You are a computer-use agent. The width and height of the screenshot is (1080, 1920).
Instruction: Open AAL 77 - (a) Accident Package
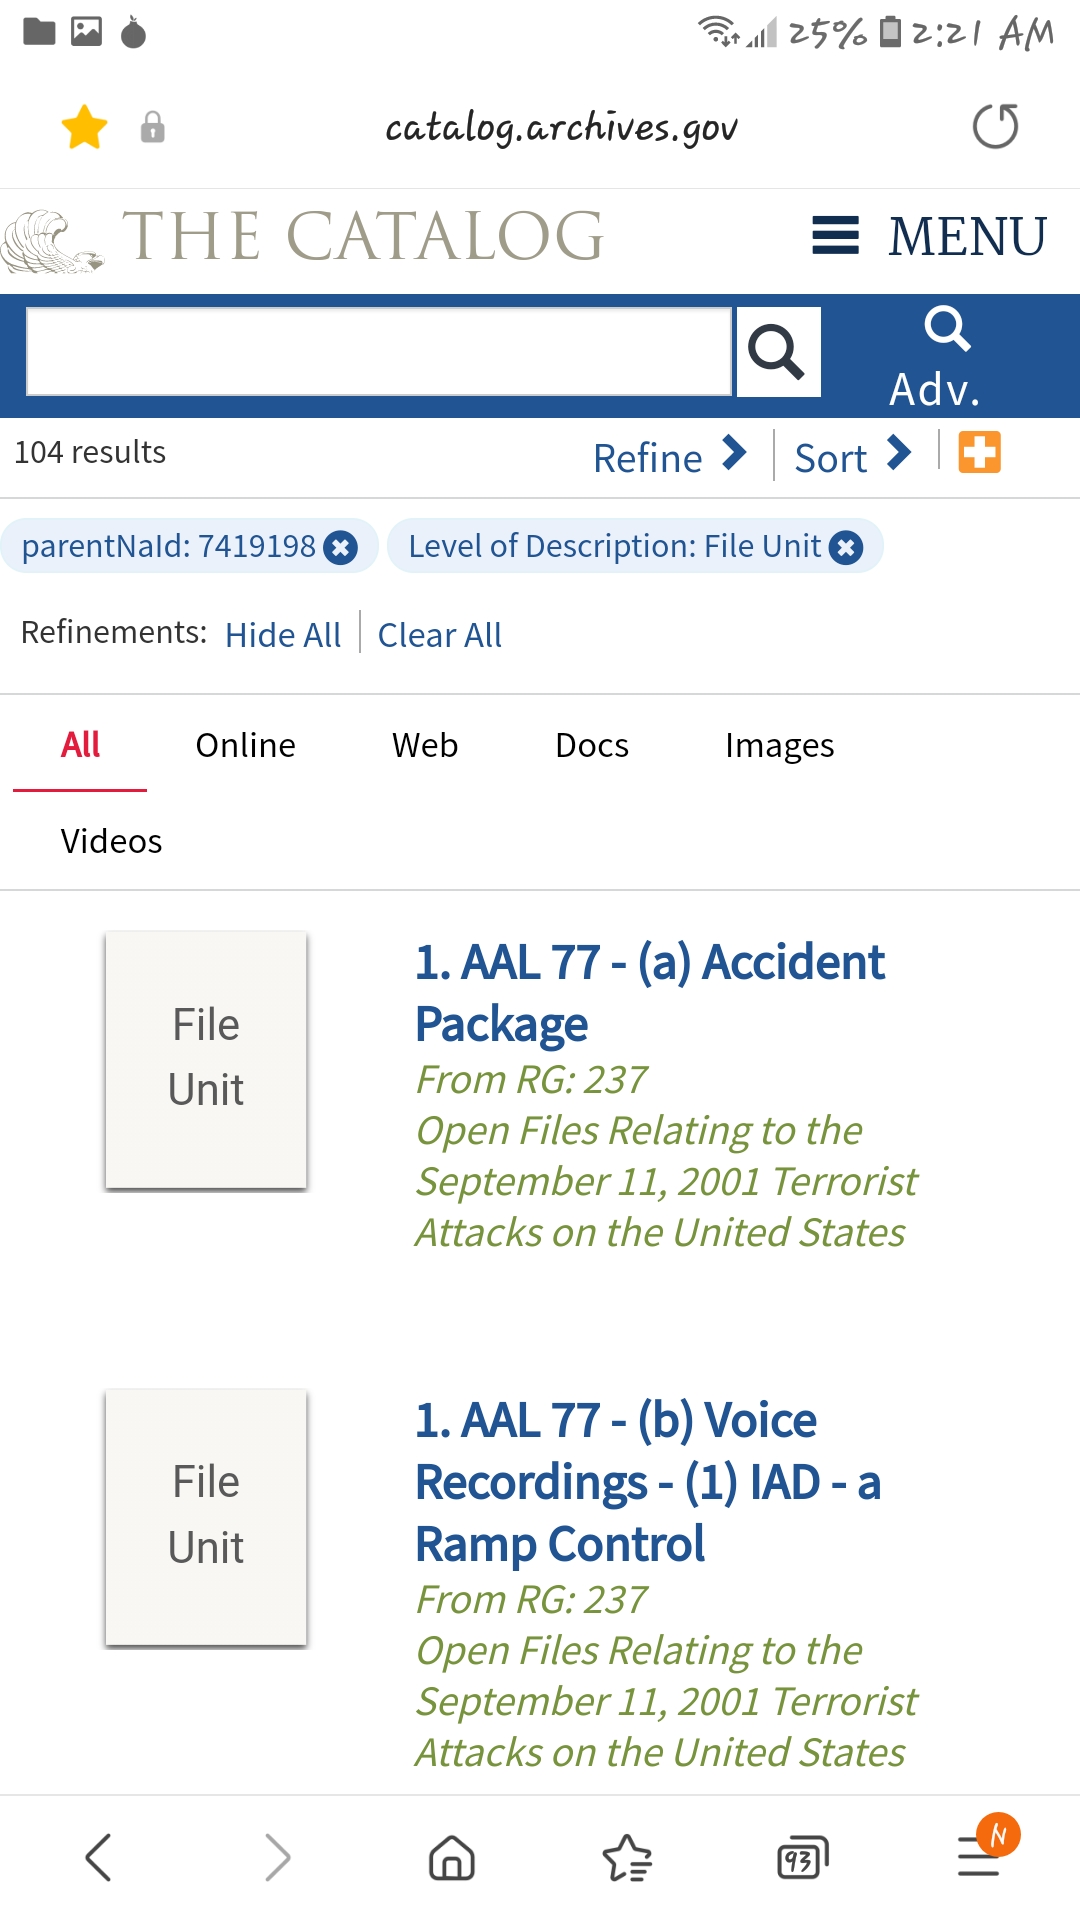(x=649, y=992)
